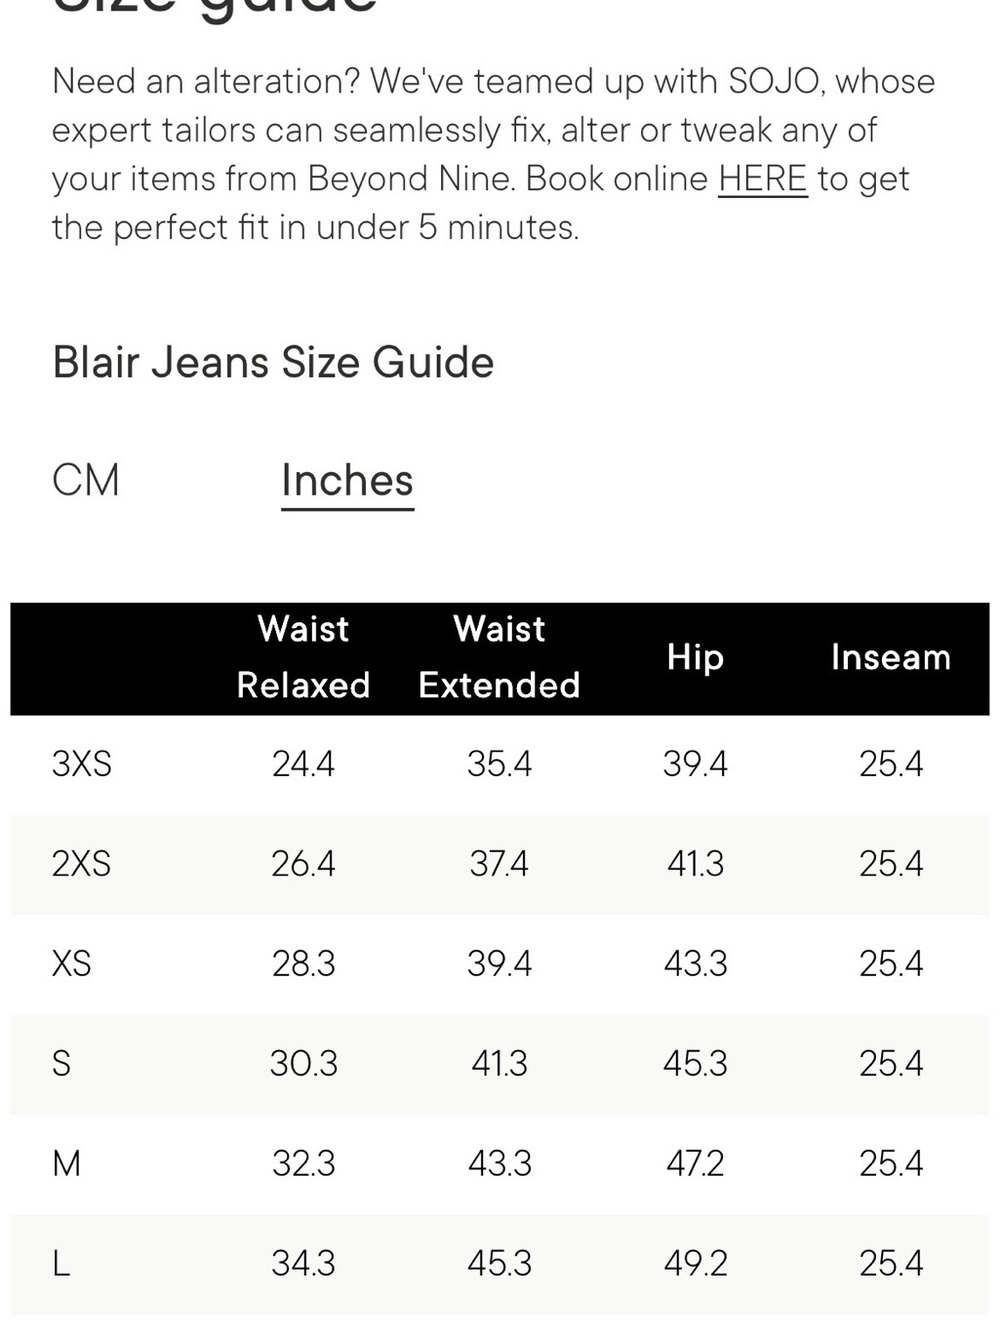This screenshot has width=1000, height=1333.
Task: Select the M size row label
Action: (66, 1164)
